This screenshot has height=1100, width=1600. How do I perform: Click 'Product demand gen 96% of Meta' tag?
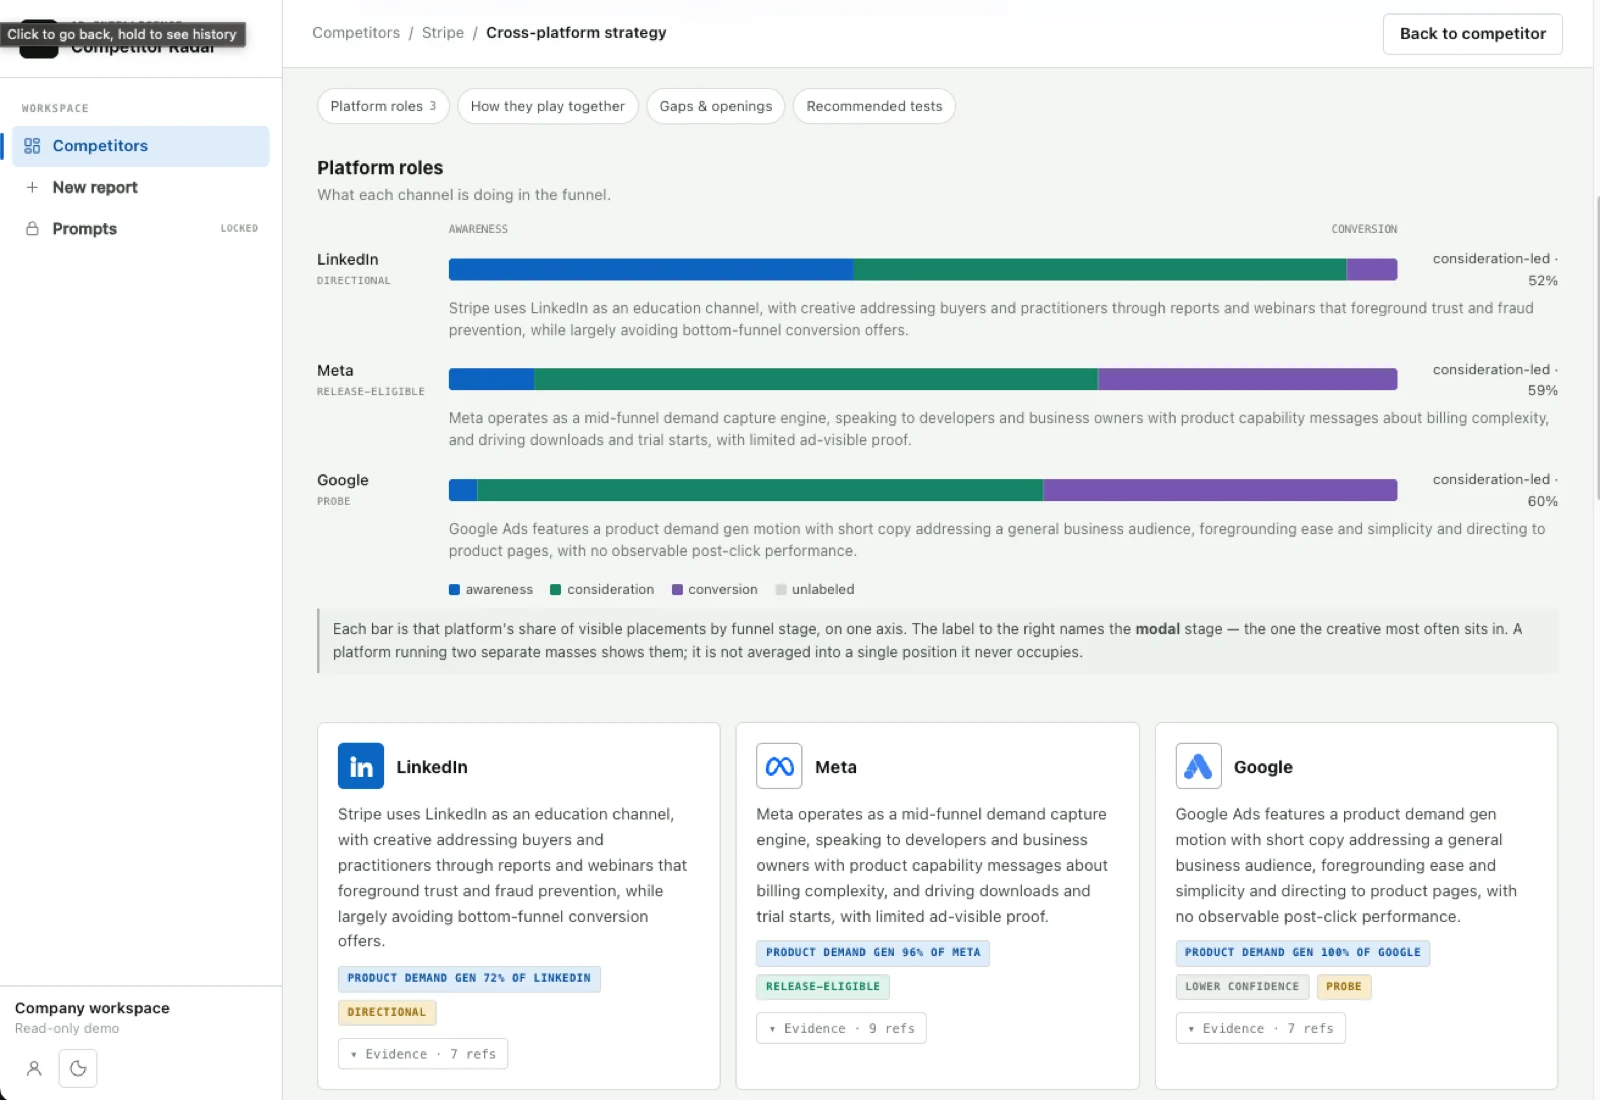[x=873, y=952]
